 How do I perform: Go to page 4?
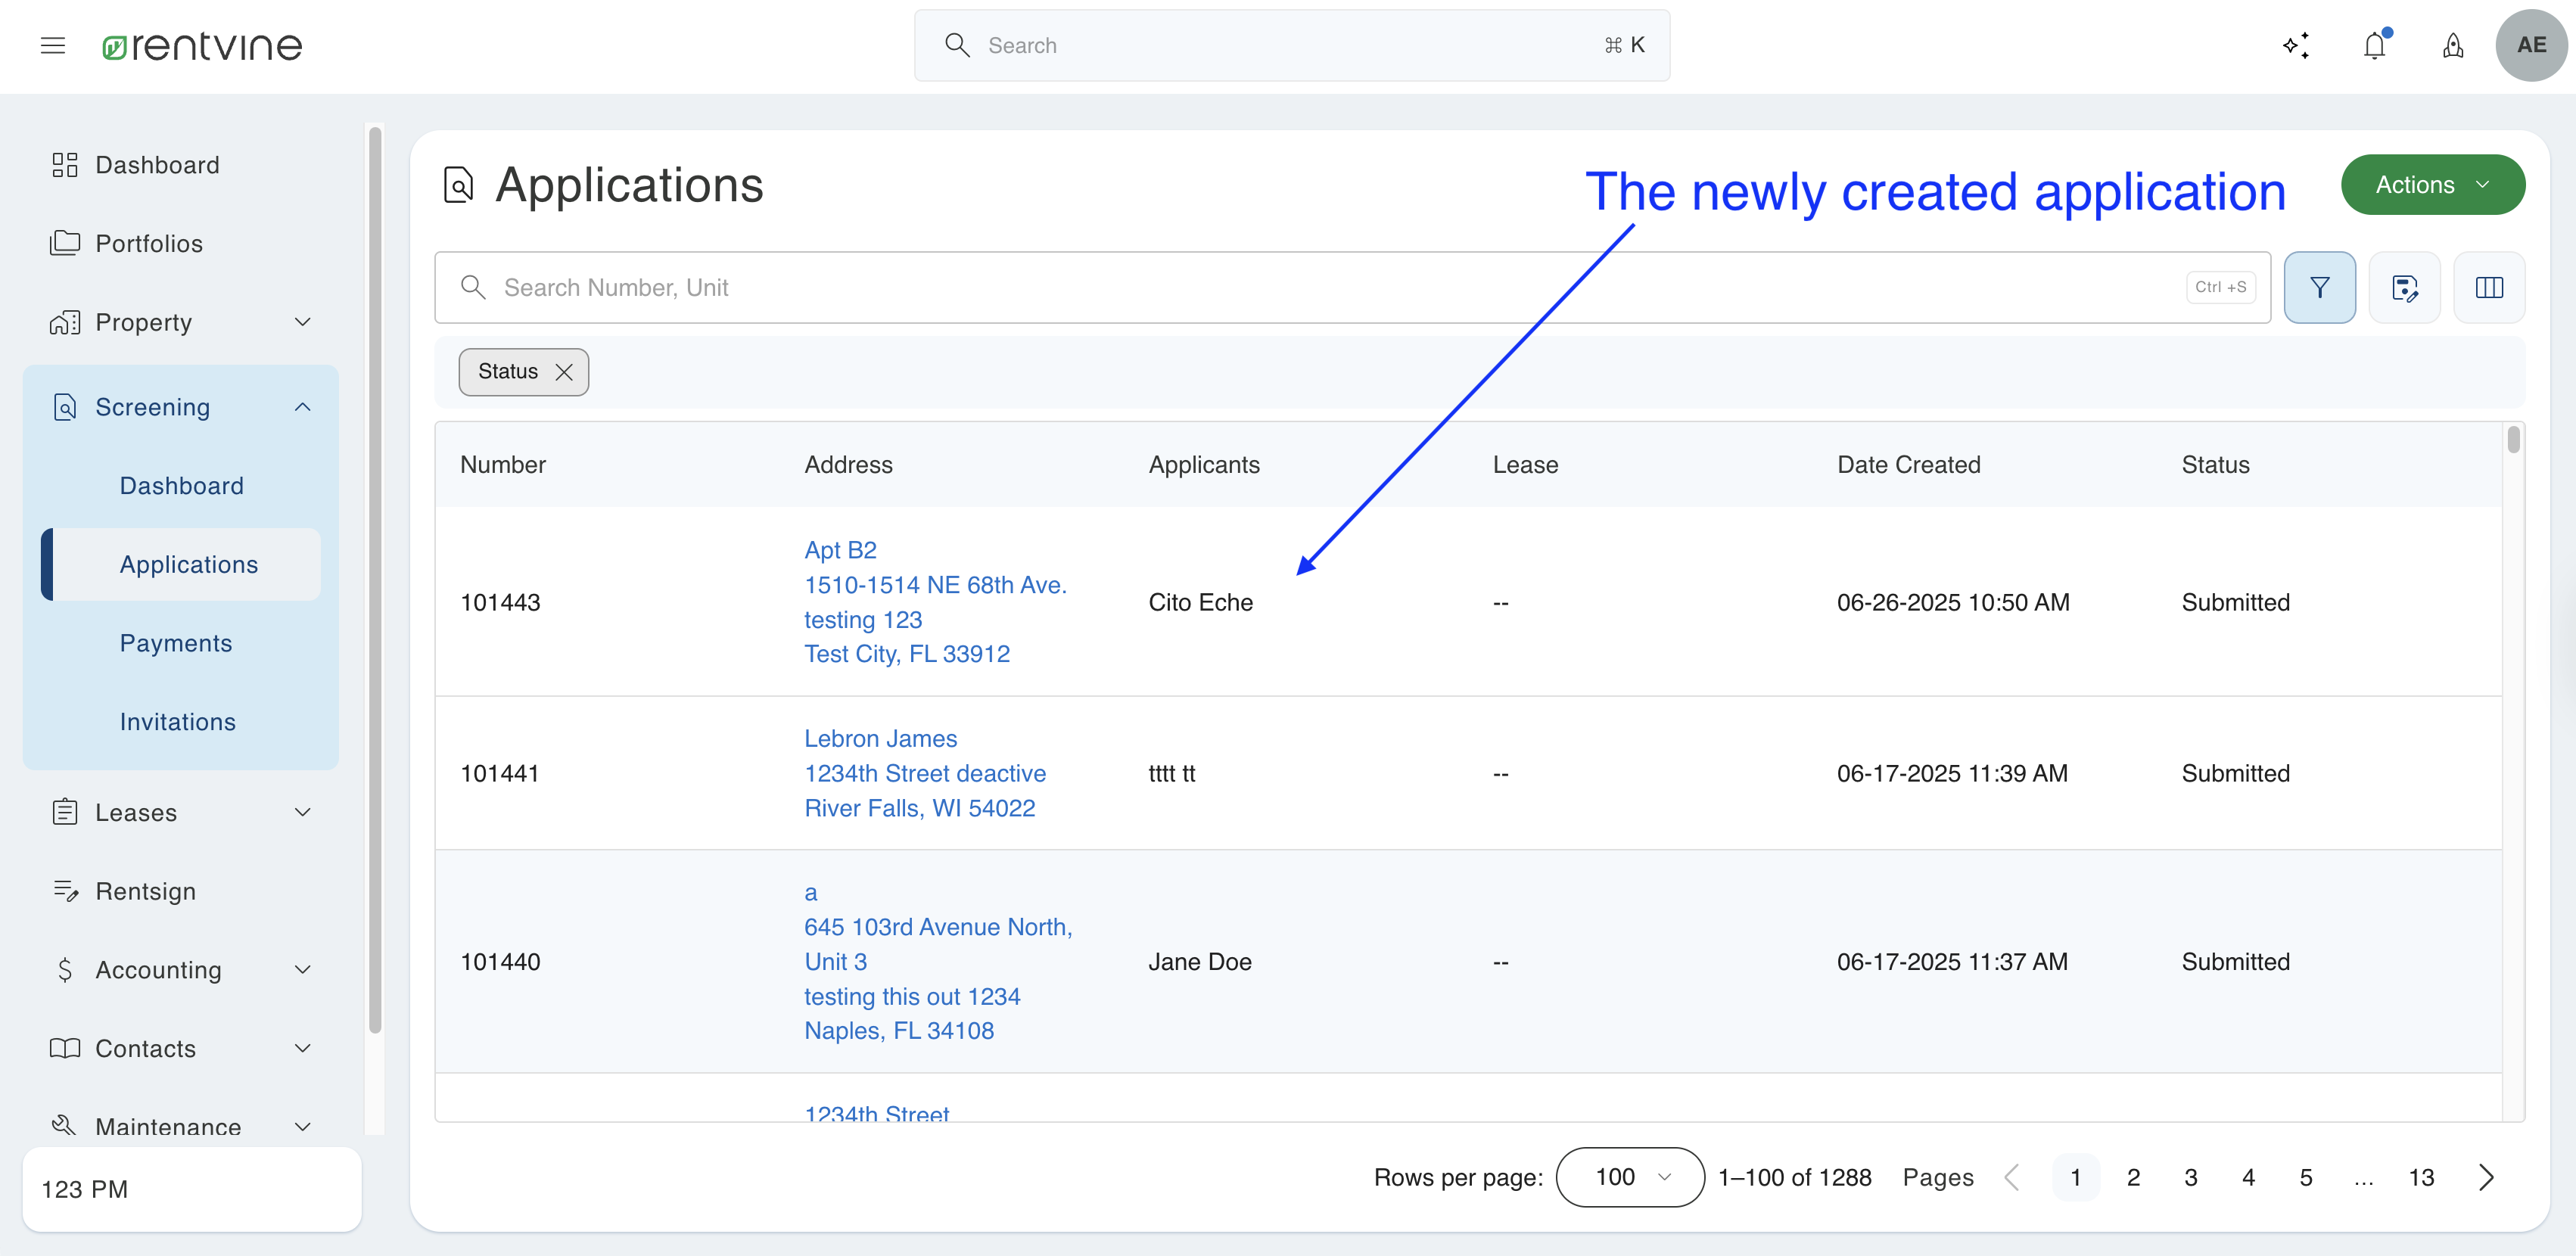pos(2248,1177)
